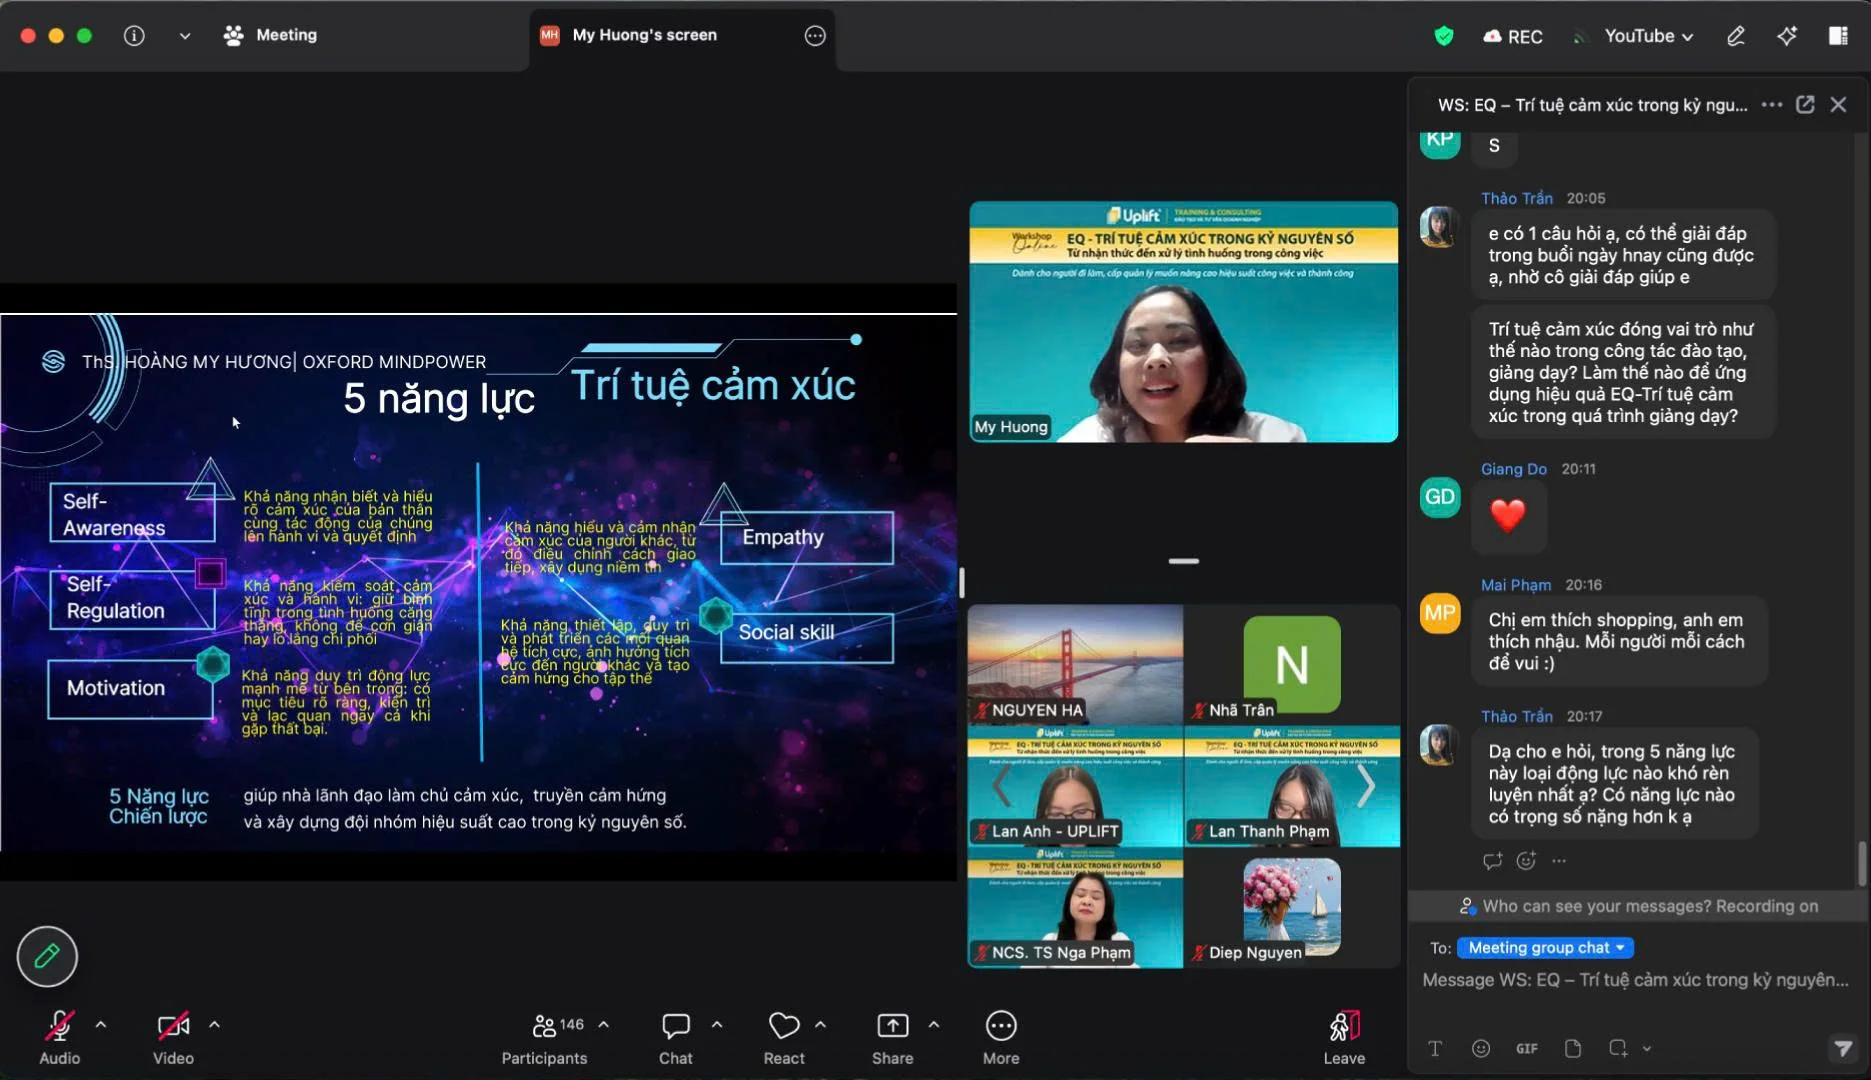
Task: Open the Participants list
Action: pos(544,1036)
